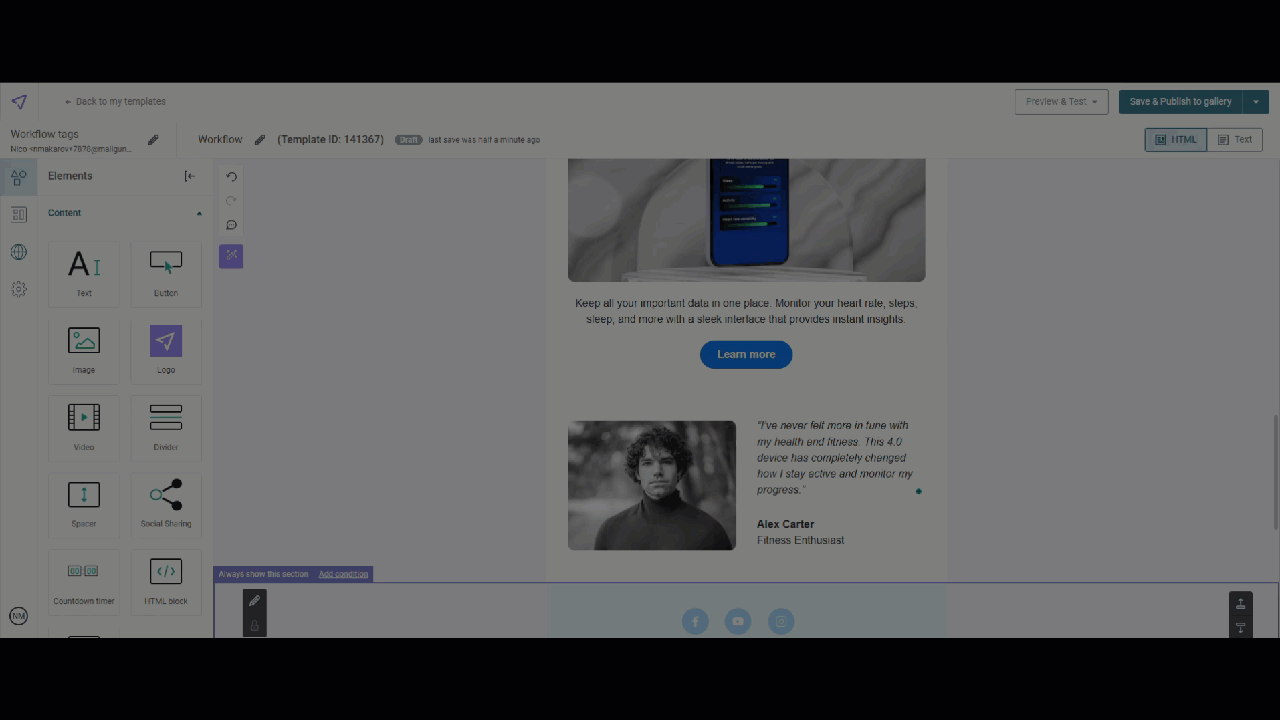Select the Image element tile
Viewport: 1280px width, 720px height.
click(84, 350)
